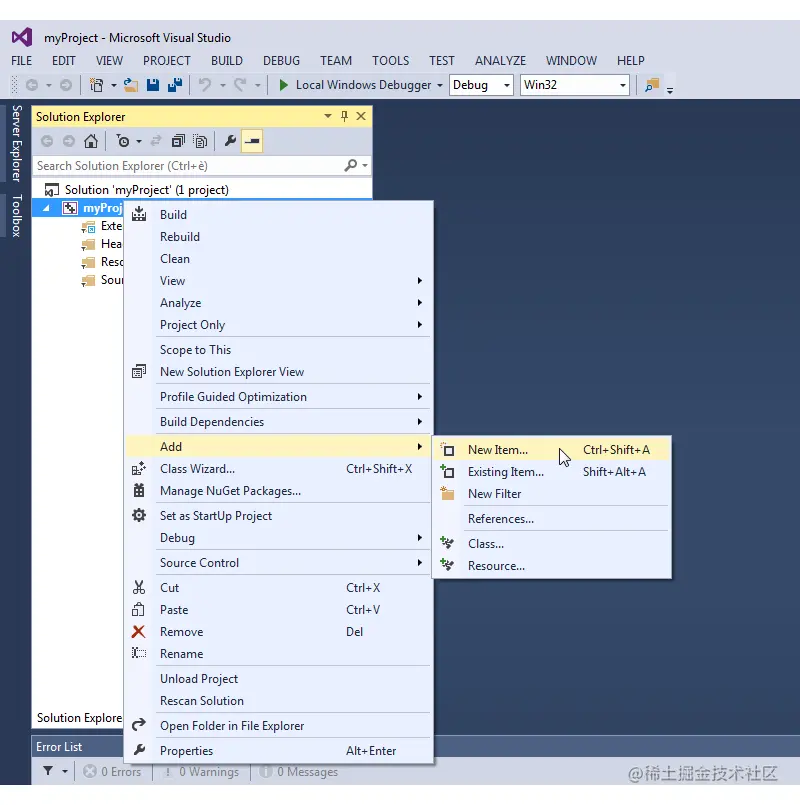The width and height of the screenshot is (800, 805).
Task: Click the Class Wizard icon
Action: (139, 469)
